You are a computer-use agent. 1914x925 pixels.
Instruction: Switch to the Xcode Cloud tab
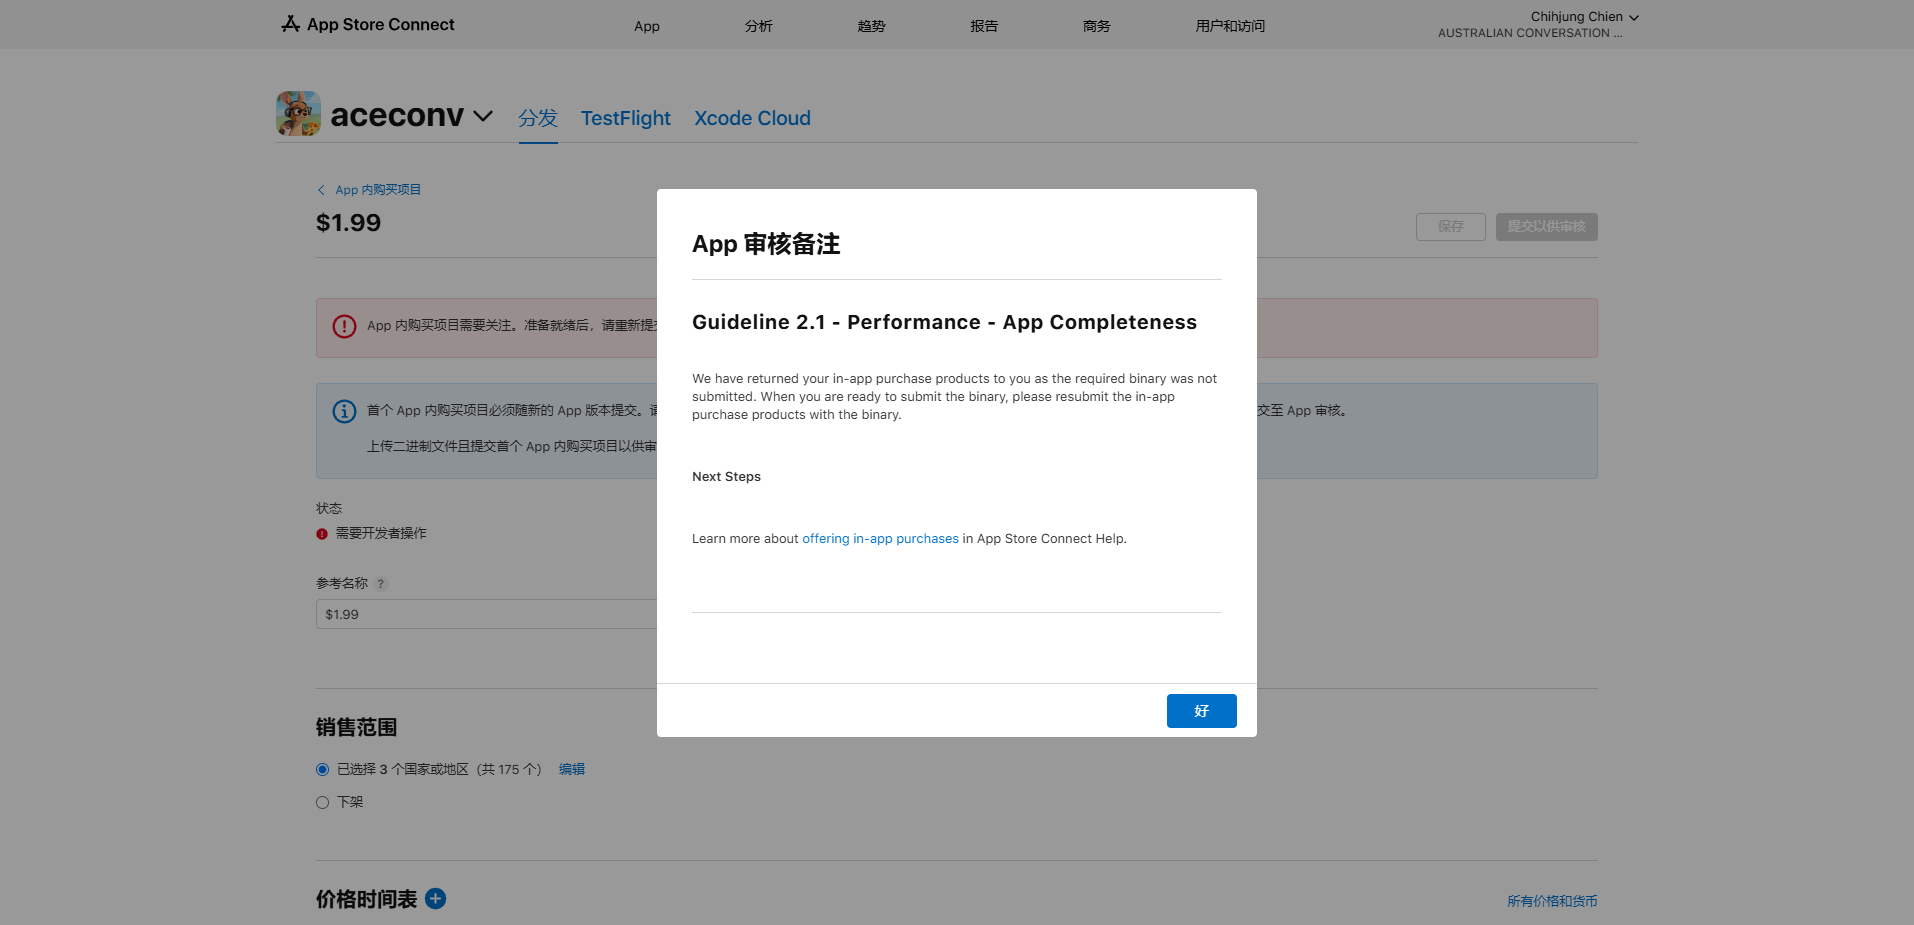click(x=752, y=118)
